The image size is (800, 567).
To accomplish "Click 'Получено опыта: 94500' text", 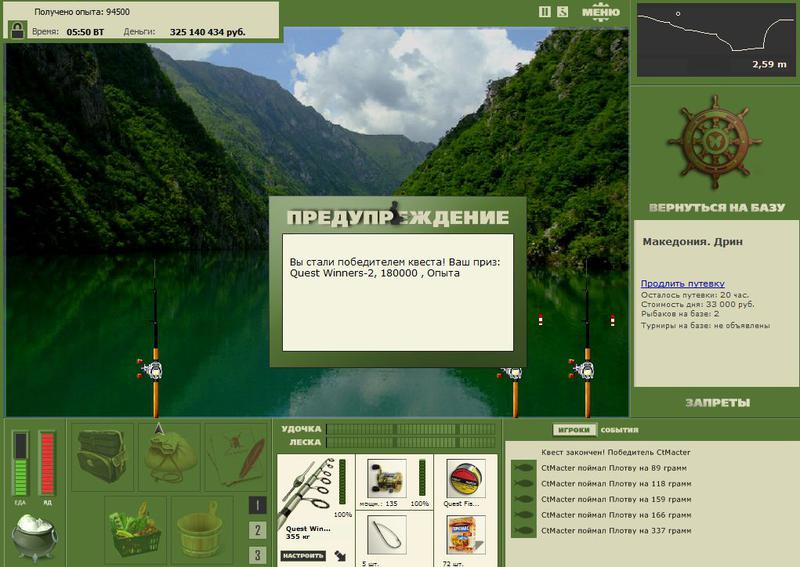I will click(82, 11).
